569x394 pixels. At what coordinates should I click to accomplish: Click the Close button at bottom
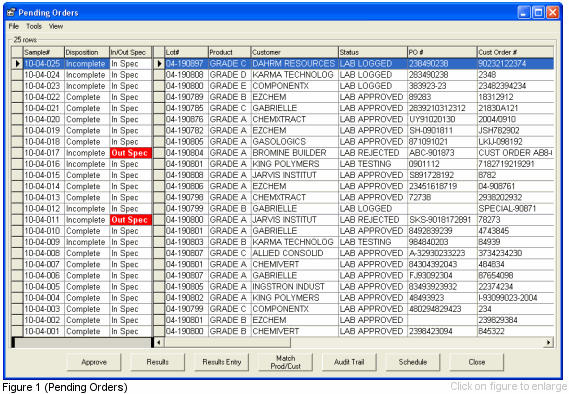(476, 362)
